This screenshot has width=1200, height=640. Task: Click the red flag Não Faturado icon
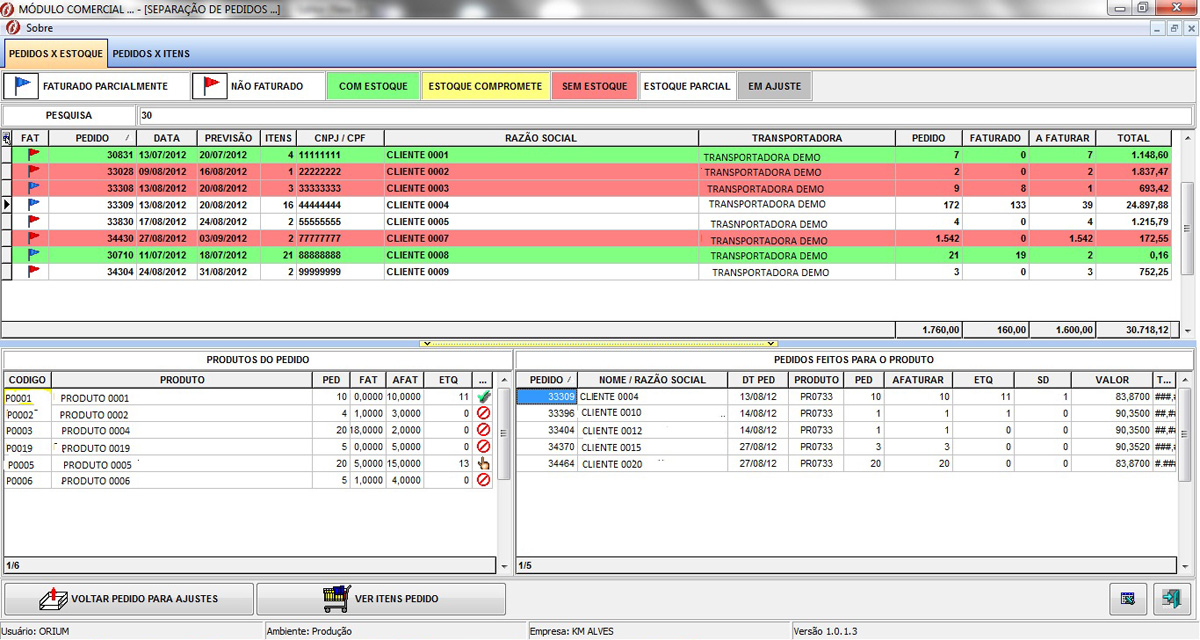(x=210, y=86)
